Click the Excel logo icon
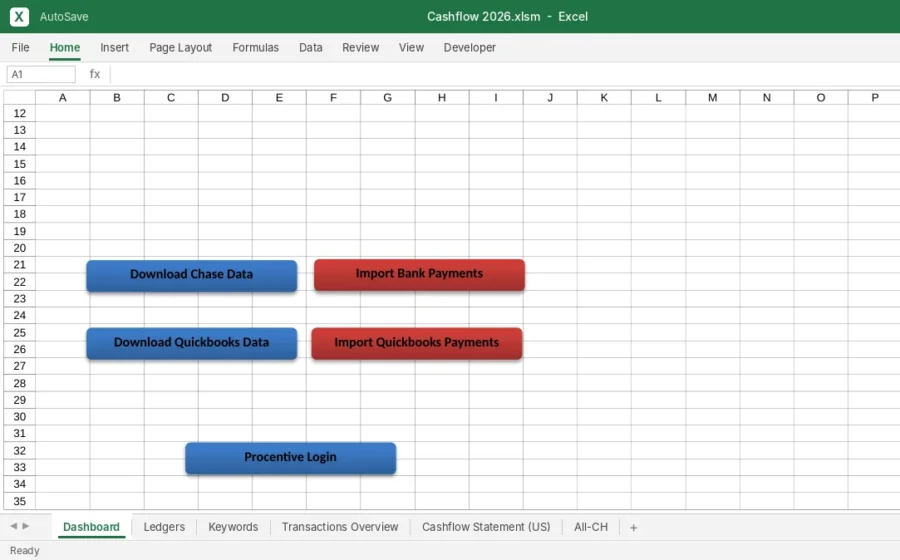The width and height of the screenshot is (900, 560). click(19, 17)
